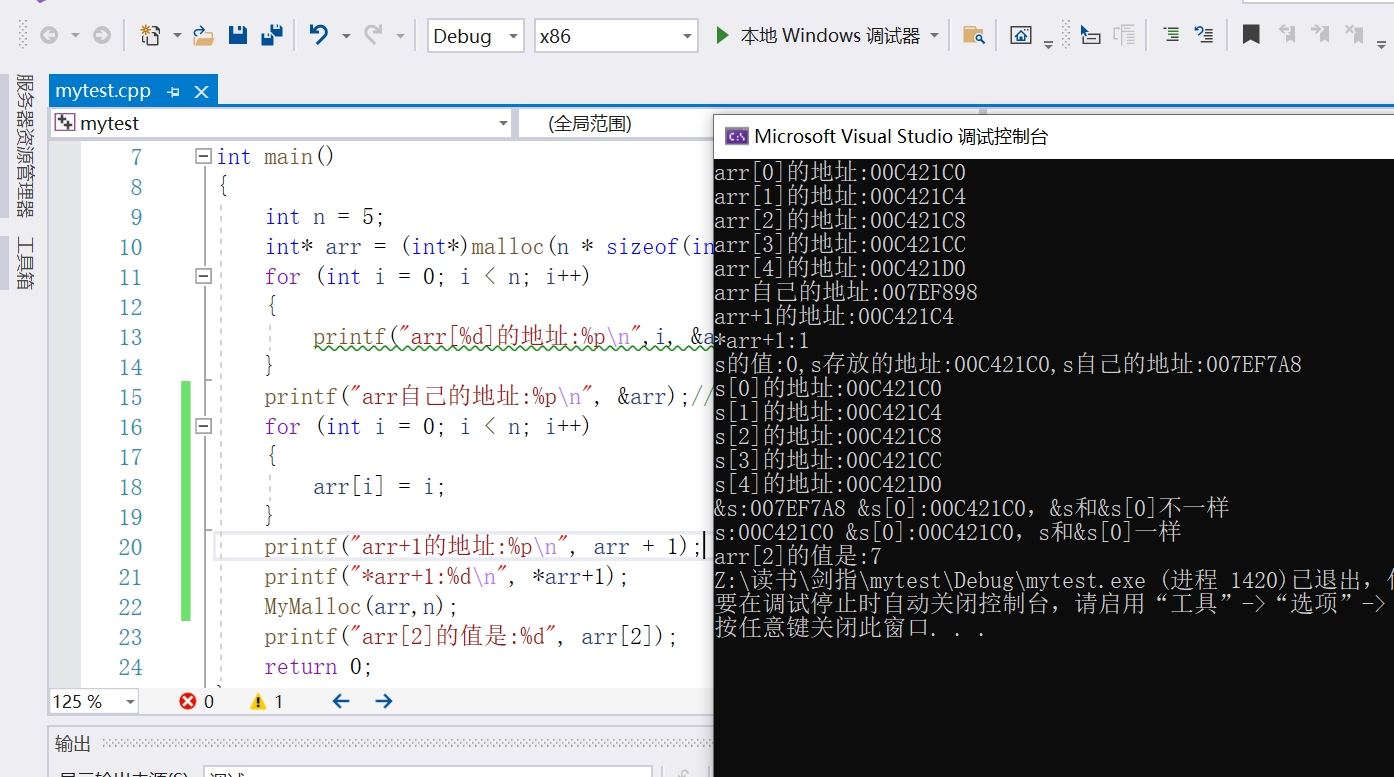The image size is (1394, 777).
Task: Open the global scope (全局范围) dropdown
Action: [616, 123]
